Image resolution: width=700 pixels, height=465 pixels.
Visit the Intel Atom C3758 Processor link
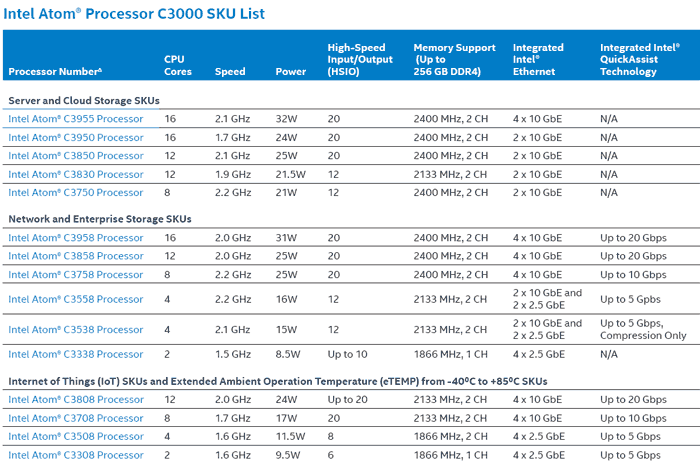76,274
